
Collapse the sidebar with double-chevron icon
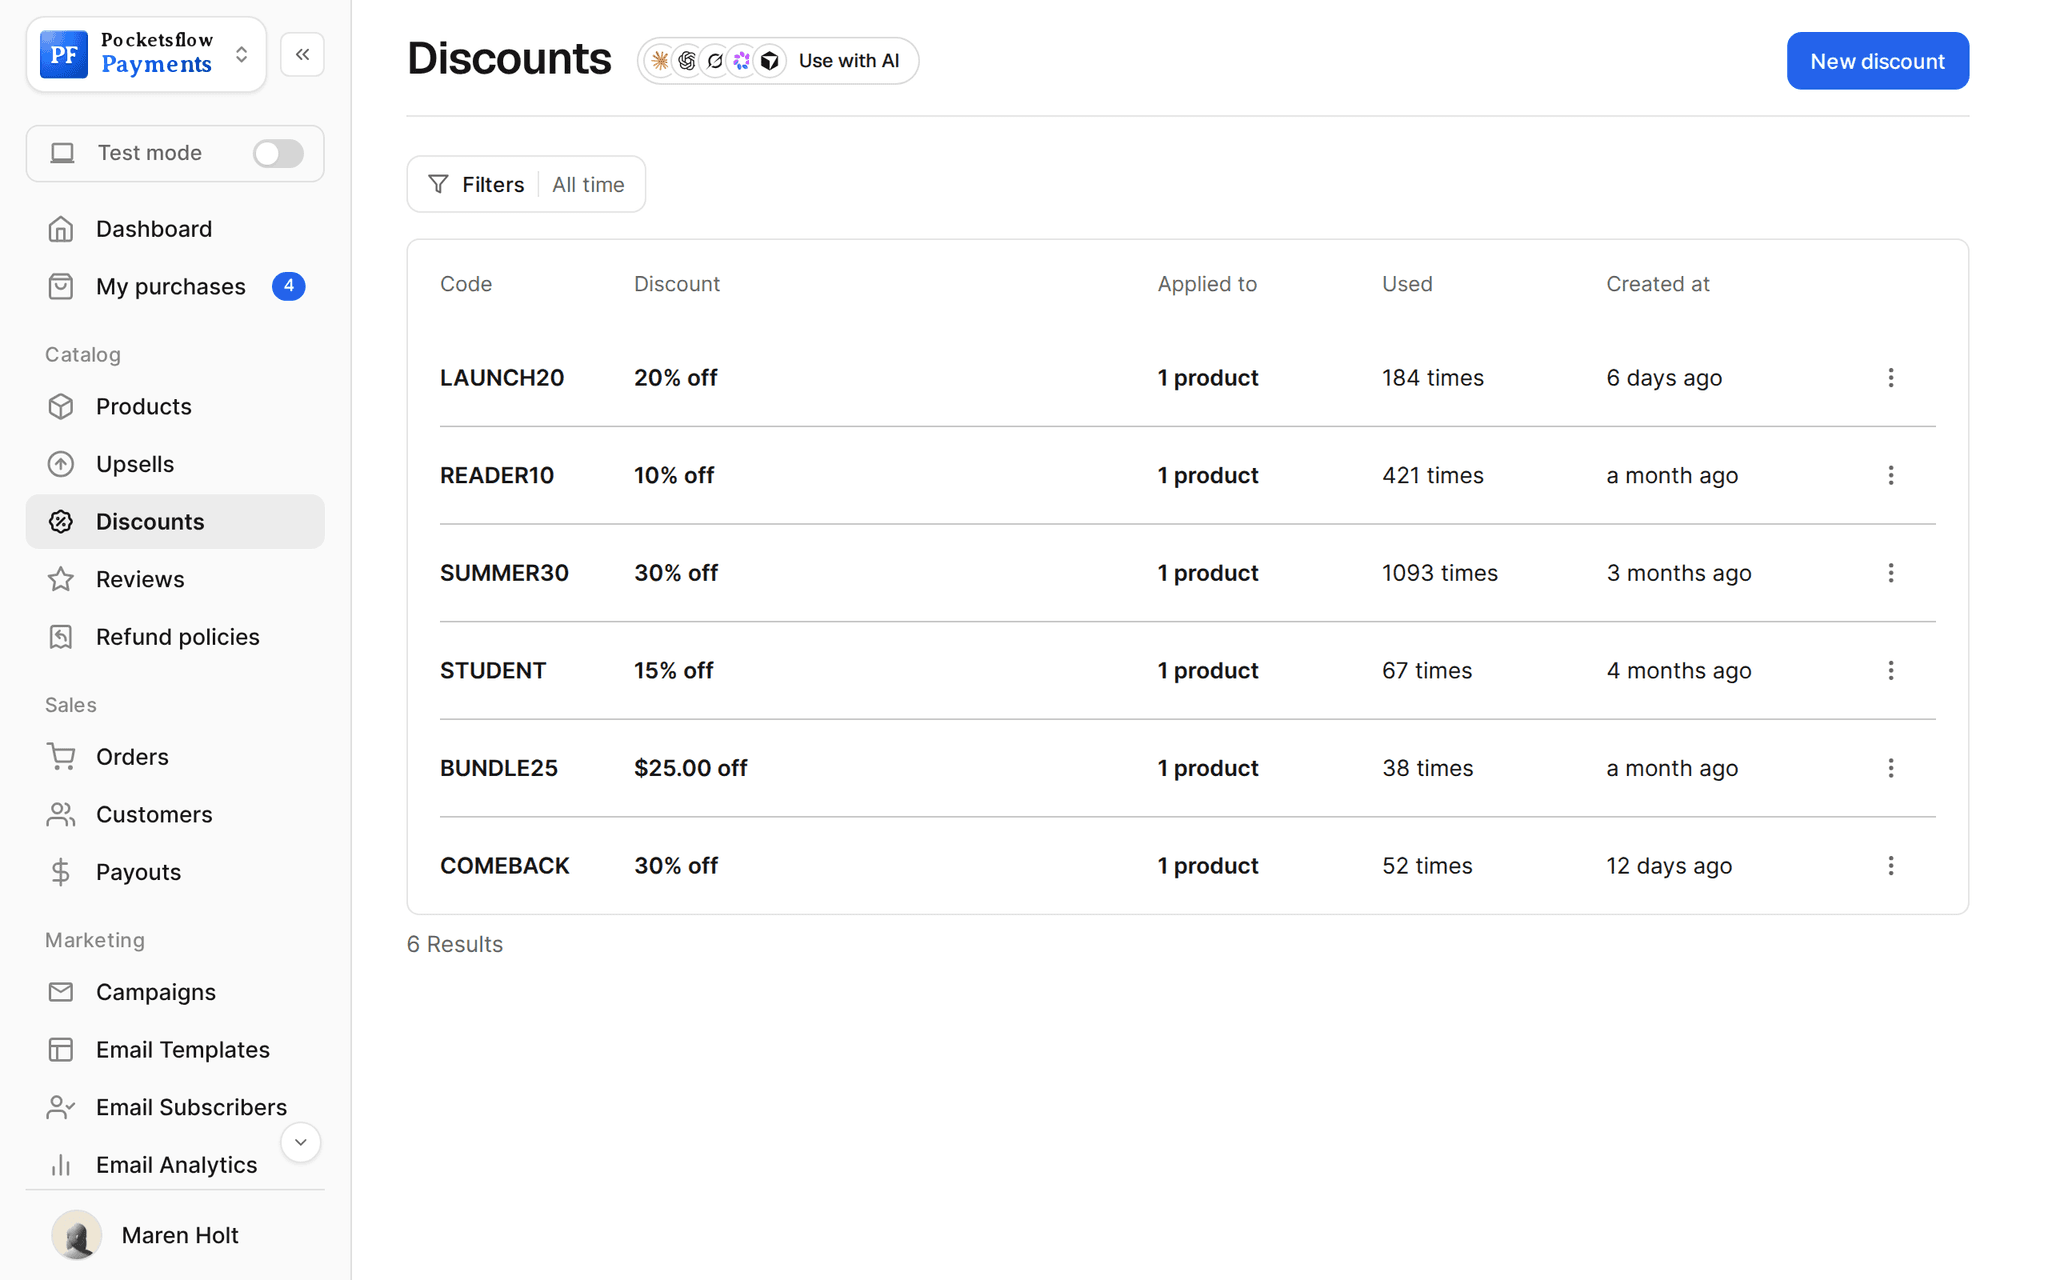302,54
